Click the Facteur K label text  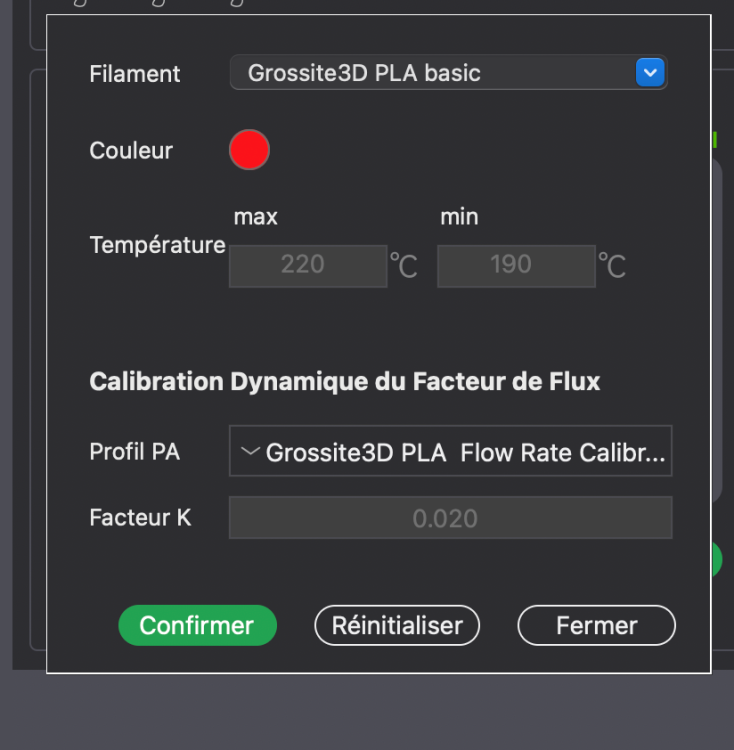coord(140,518)
